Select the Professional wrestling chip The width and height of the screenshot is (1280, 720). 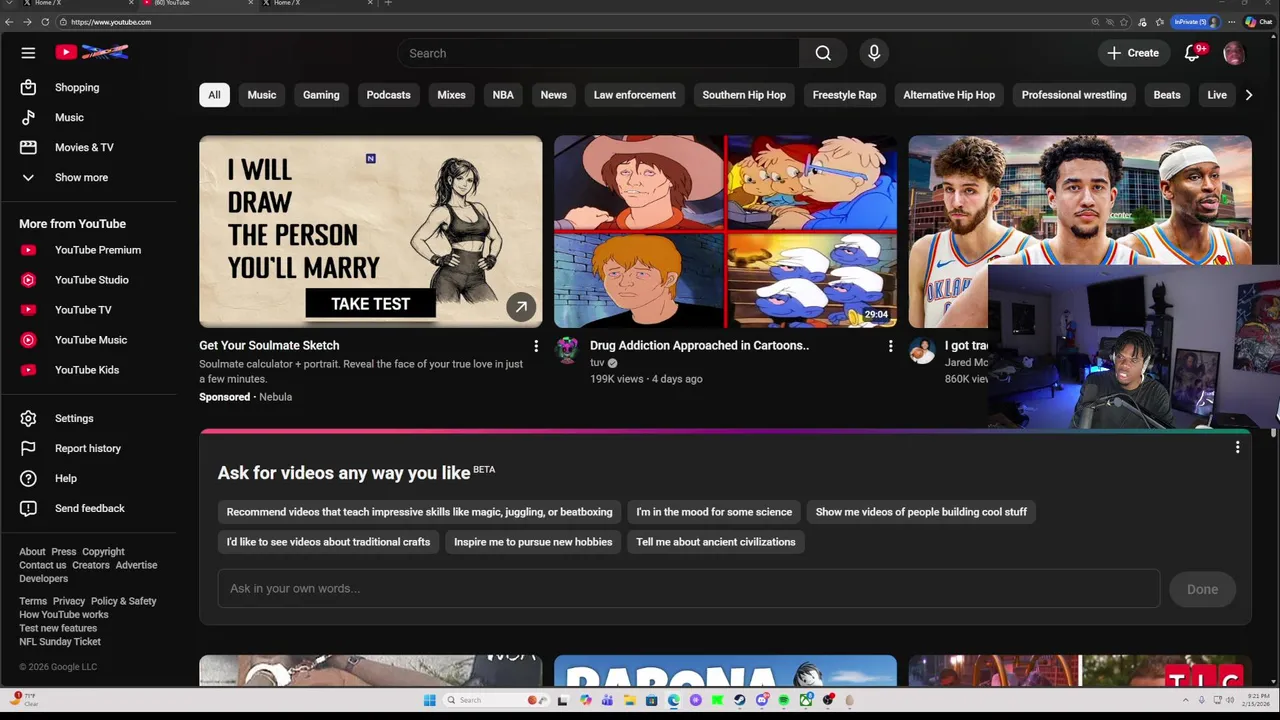(1074, 95)
